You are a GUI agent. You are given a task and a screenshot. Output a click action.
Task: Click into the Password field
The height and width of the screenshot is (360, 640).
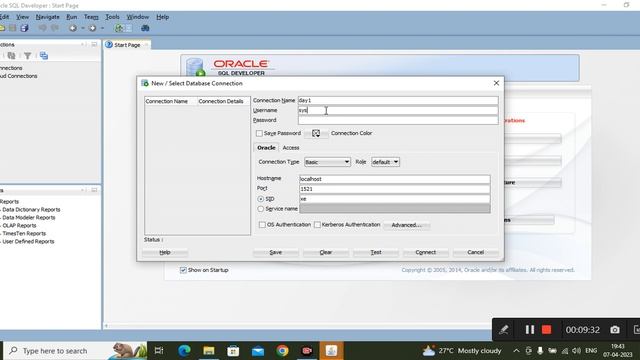(x=398, y=120)
